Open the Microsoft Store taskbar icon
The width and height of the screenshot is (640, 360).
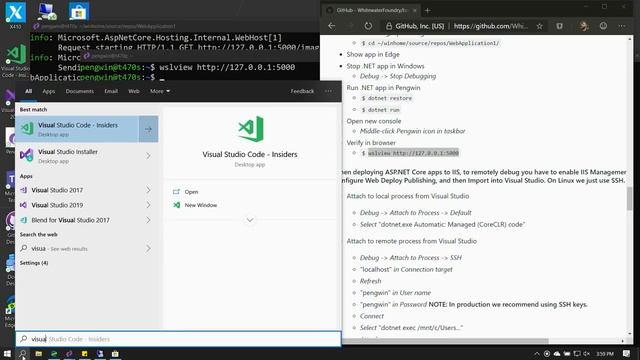(115, 353)
